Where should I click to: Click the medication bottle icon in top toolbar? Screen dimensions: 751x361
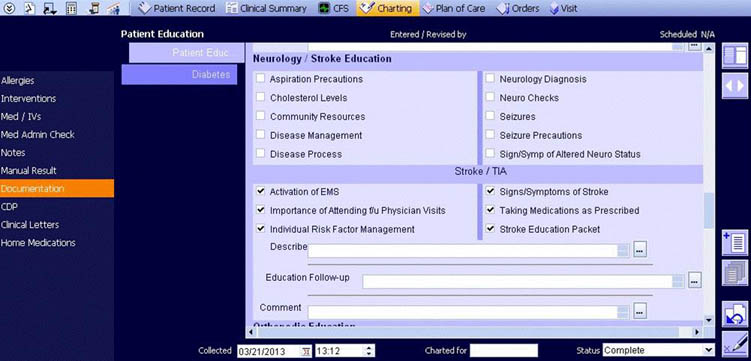pyautogui.click(x=95, y=8)
